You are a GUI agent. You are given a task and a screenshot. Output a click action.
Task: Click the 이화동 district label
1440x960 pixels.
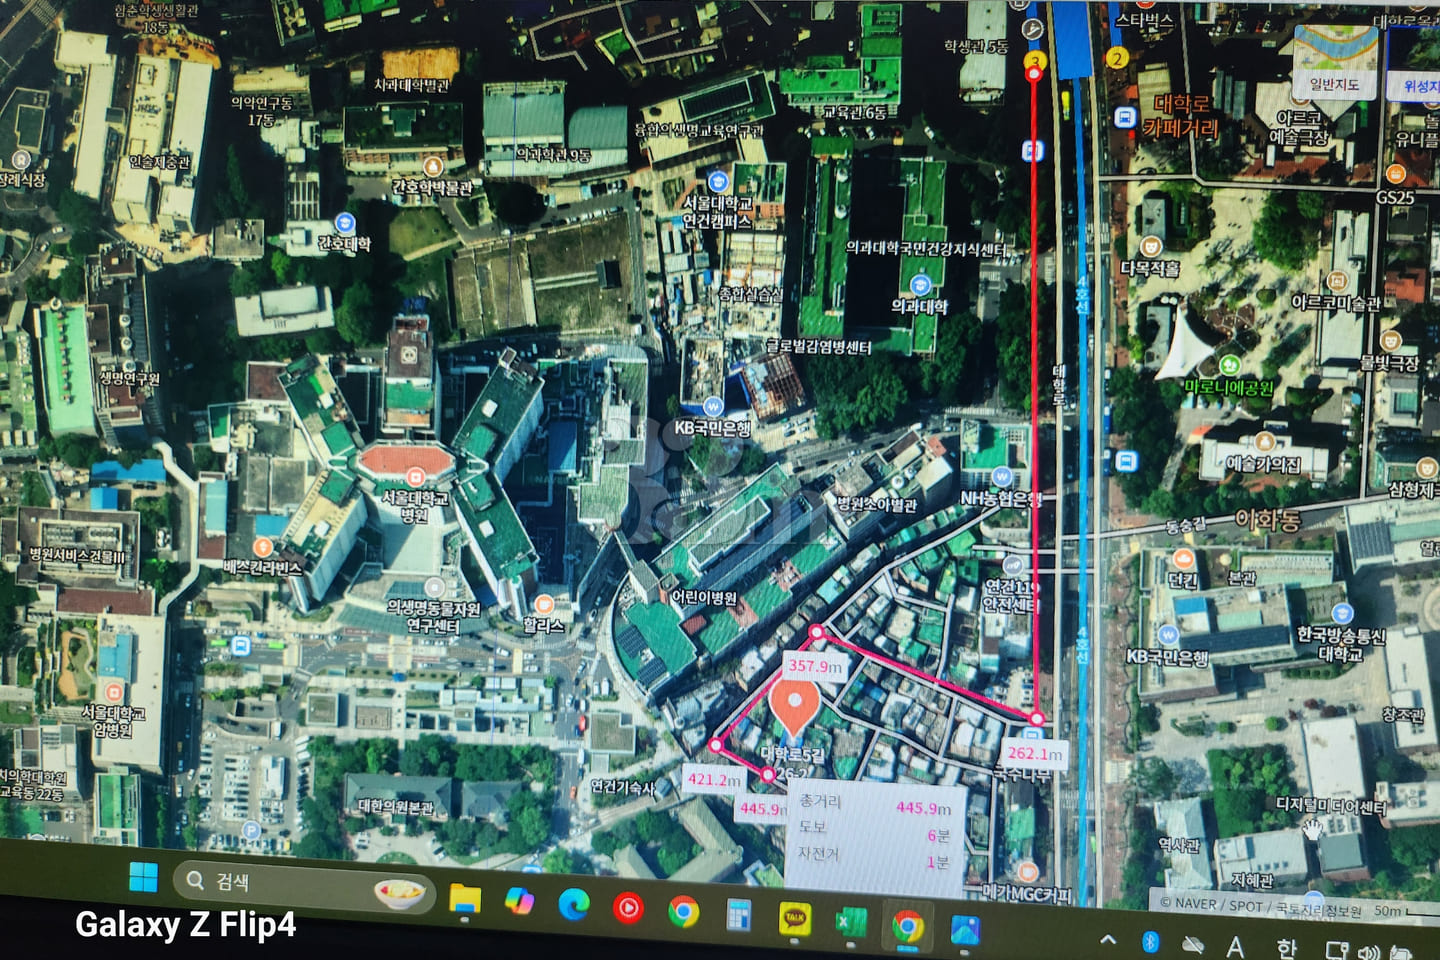pos(1268,520)
